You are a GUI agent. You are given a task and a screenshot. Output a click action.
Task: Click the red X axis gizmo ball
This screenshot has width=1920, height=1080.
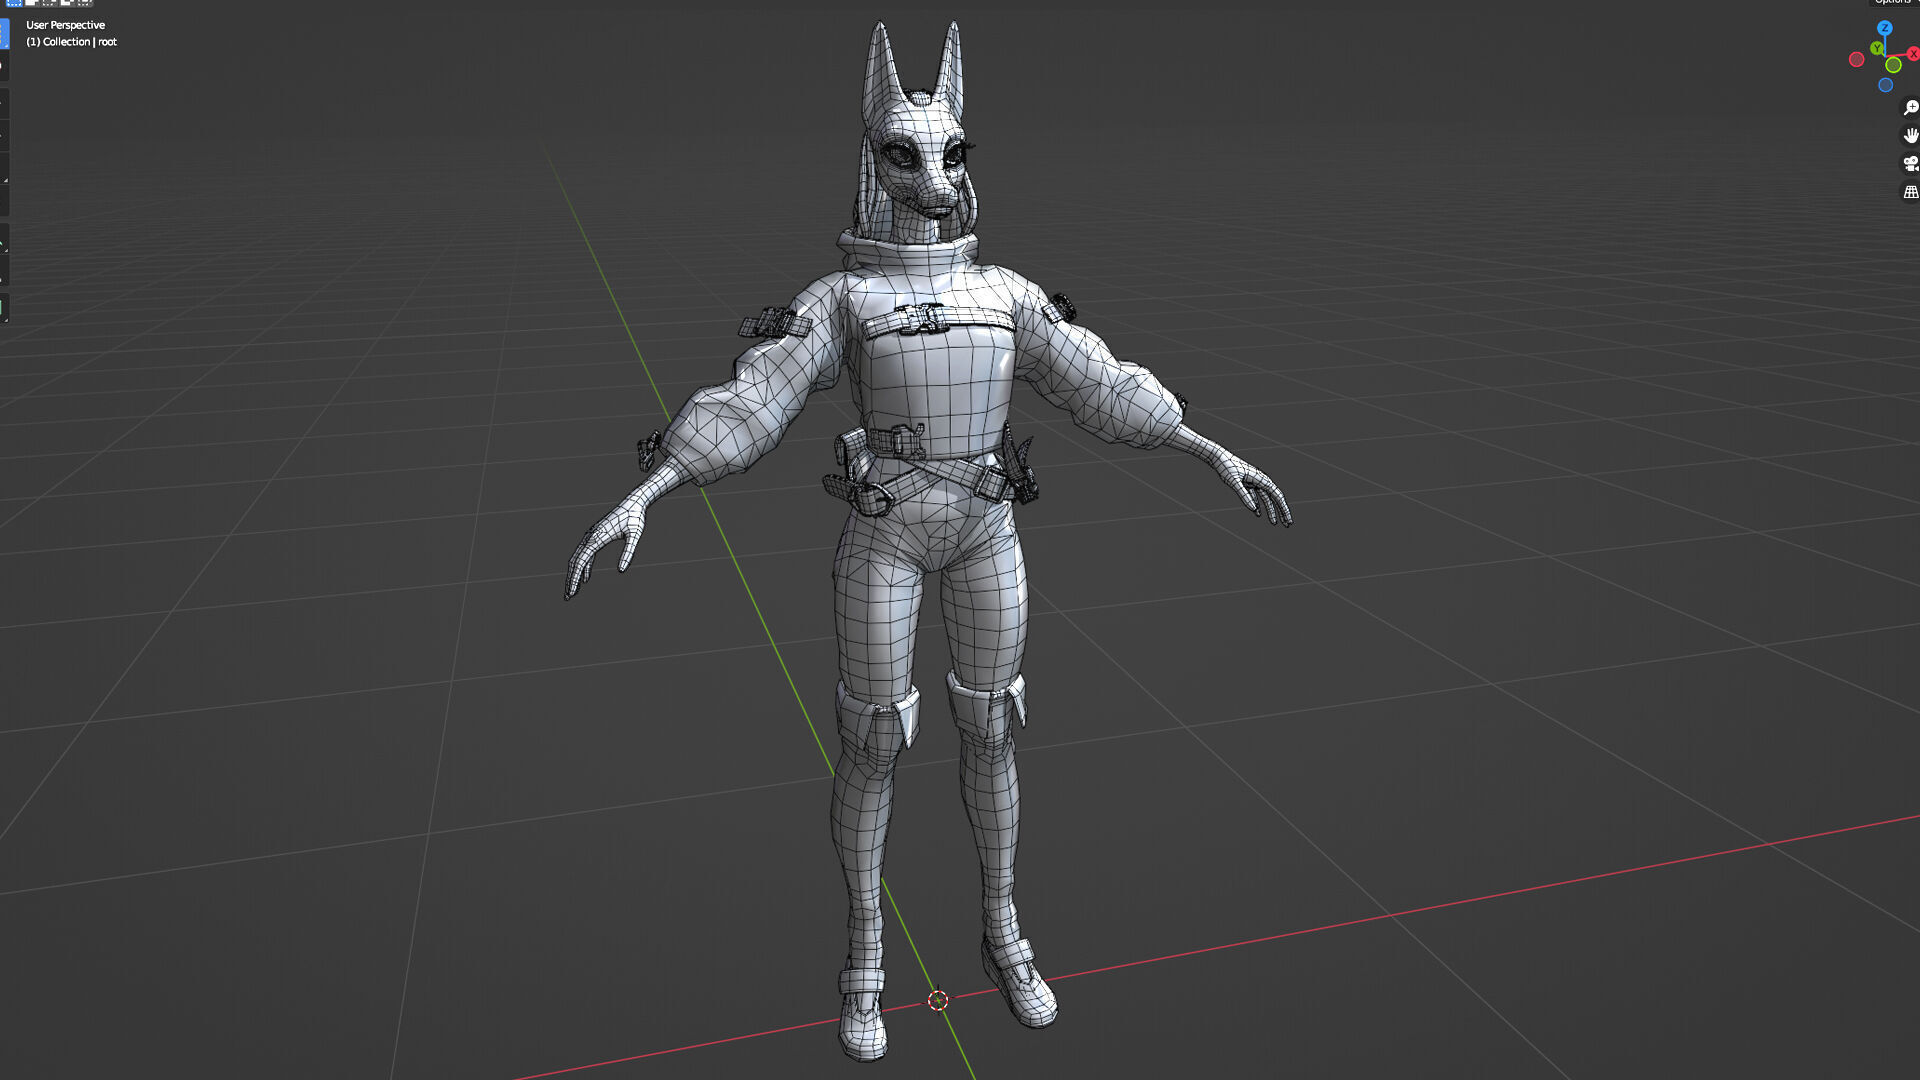1913,53
